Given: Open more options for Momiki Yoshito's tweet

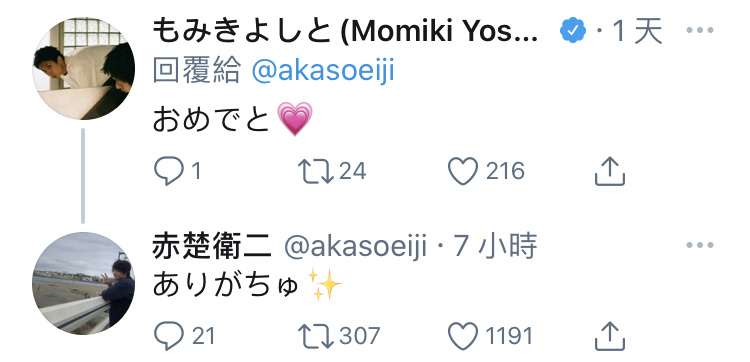Looking at the screenshot, I should point(700,30).
